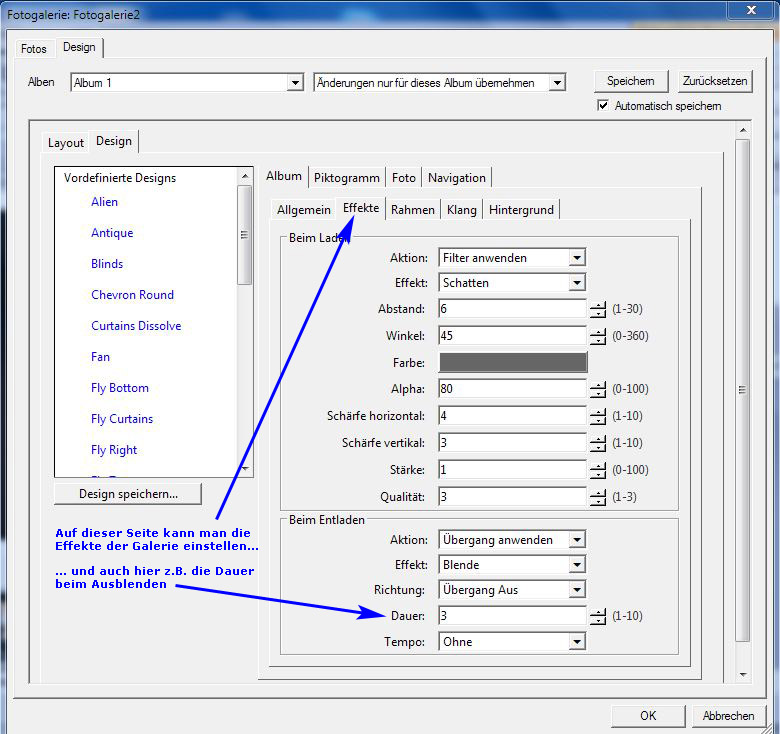Increase the Dauer spinner value
Viewport: 780px width, 734px height.
coord(598,612)
